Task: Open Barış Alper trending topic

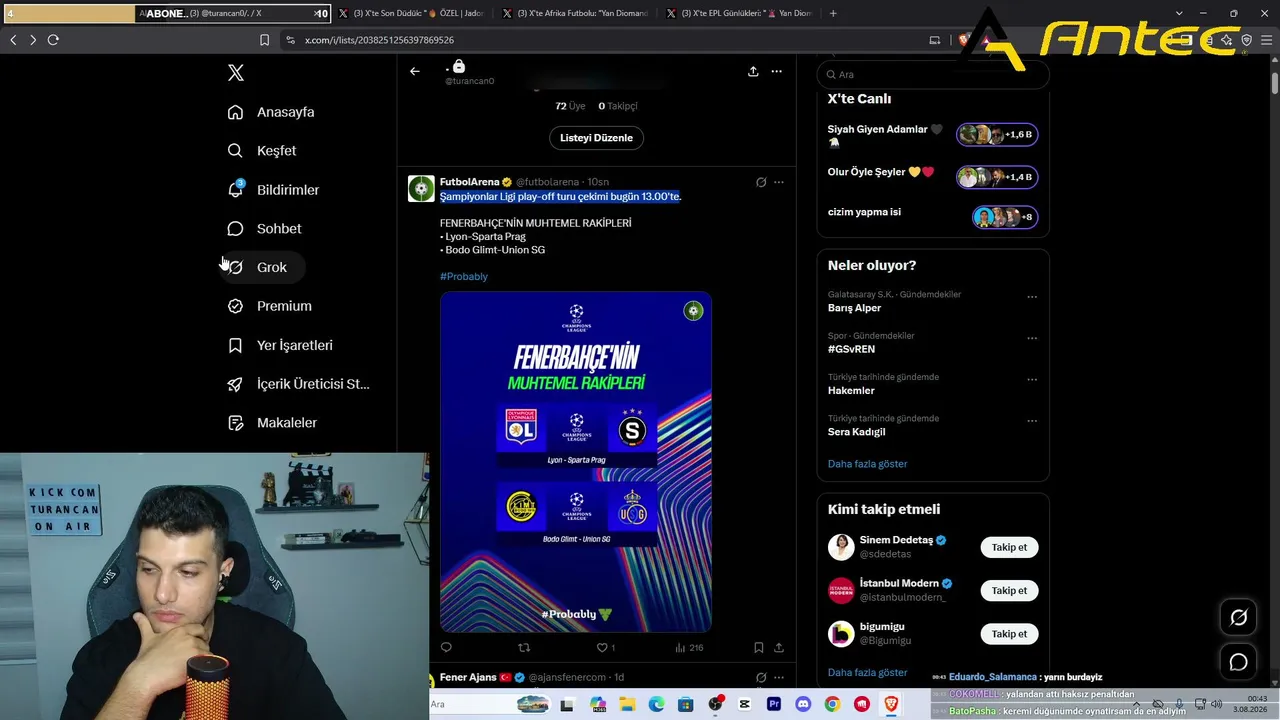Action: click(854, 308)
